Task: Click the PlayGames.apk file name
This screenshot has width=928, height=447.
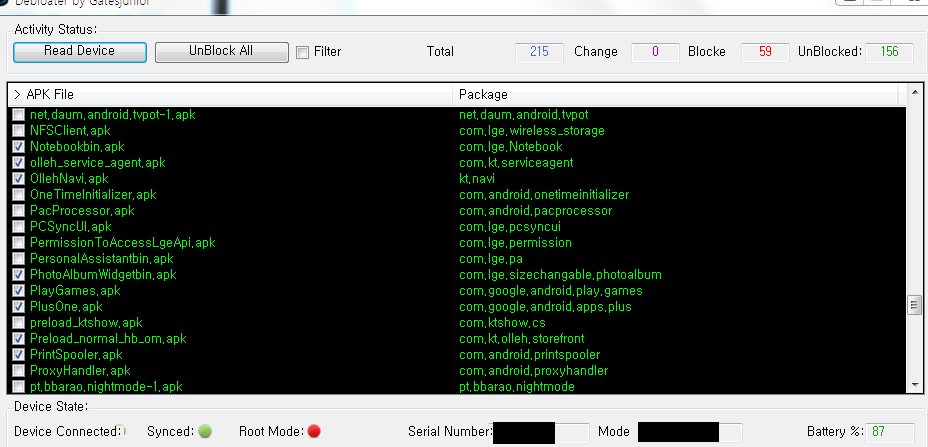Action: click(x=75, y=290)
